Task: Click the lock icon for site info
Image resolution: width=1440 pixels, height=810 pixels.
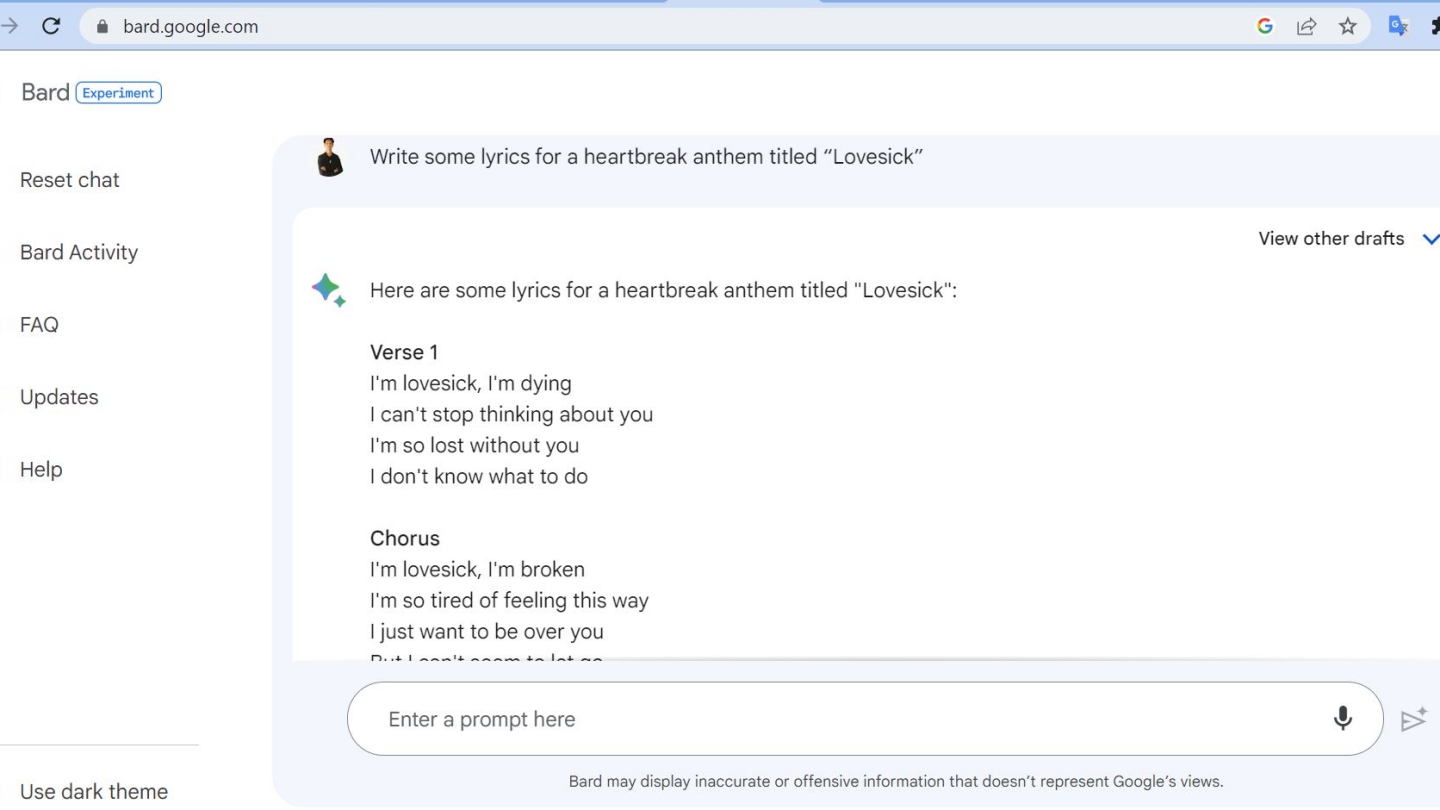Action: coord(101,27)
